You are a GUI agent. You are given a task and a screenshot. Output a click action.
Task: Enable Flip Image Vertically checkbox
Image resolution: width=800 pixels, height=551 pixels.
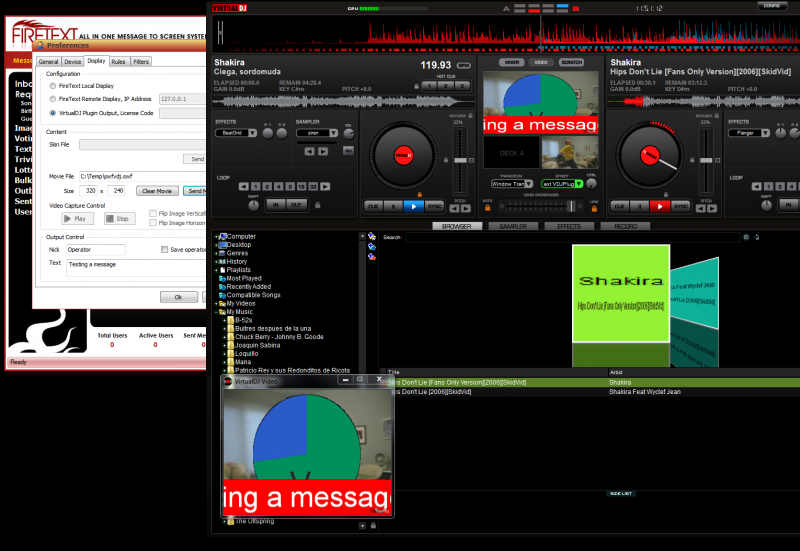point(152,213)
